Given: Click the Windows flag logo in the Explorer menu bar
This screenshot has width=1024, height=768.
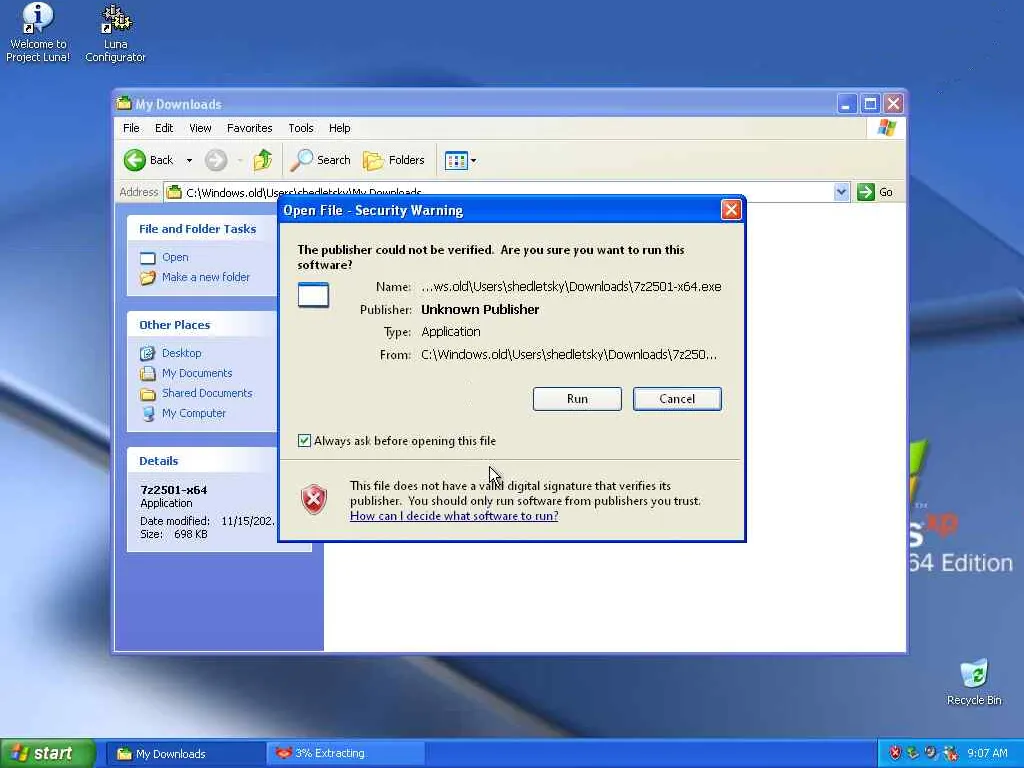Looking at the screenshot, I should [887, 128].
